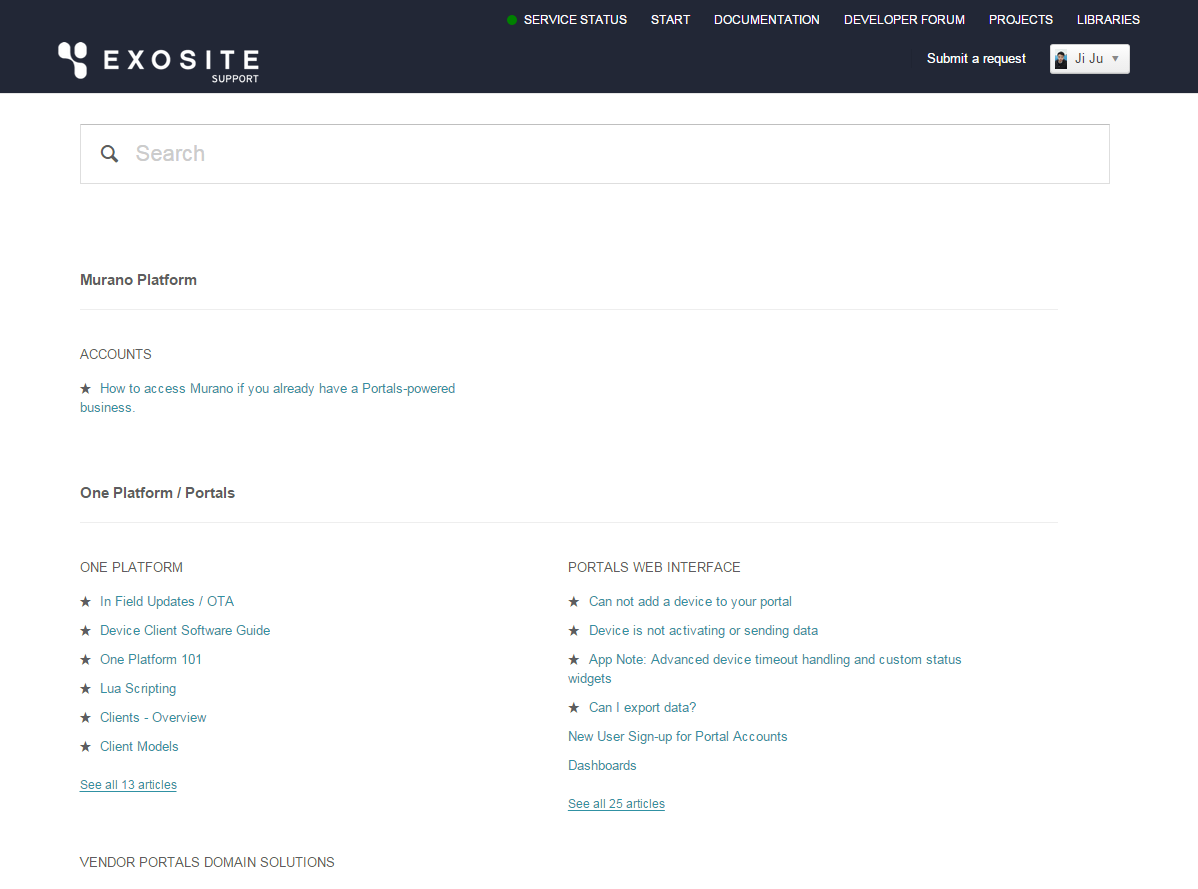Viewport: 1198px width, 889px height.
Task: Open the Projects menu item
Action: point(1020,20)
